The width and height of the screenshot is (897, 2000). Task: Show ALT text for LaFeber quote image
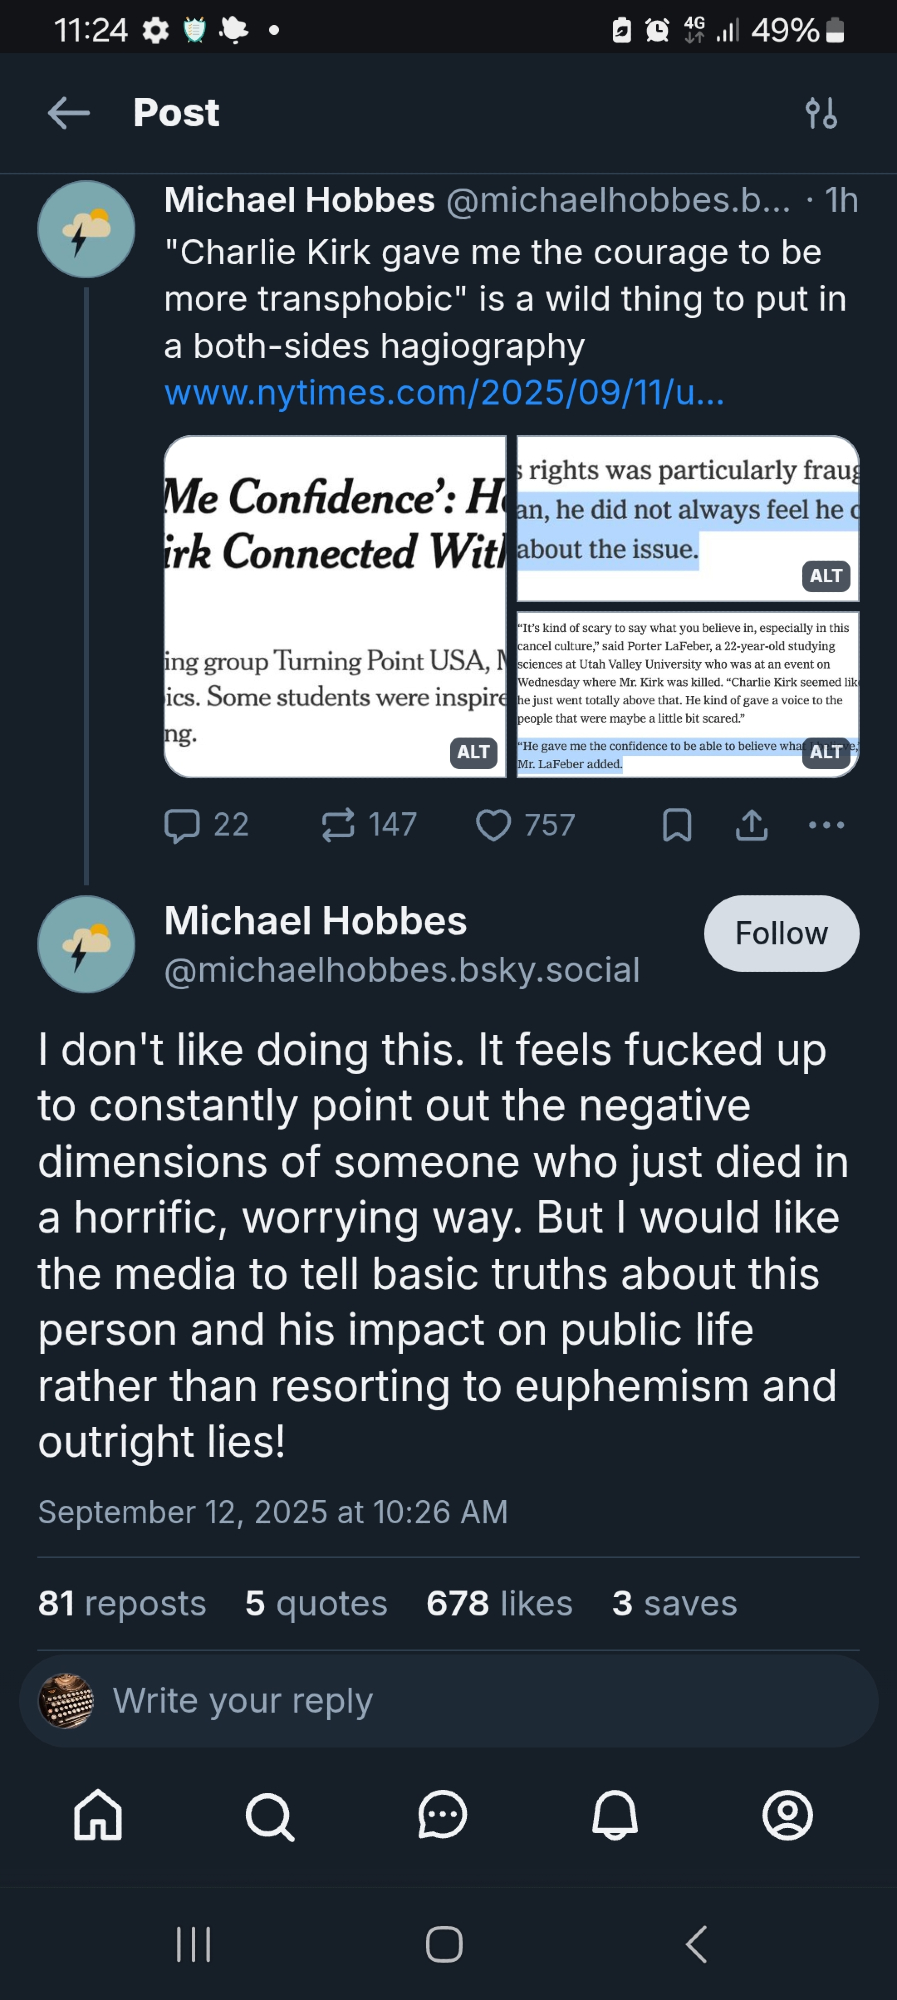(825, 752)
